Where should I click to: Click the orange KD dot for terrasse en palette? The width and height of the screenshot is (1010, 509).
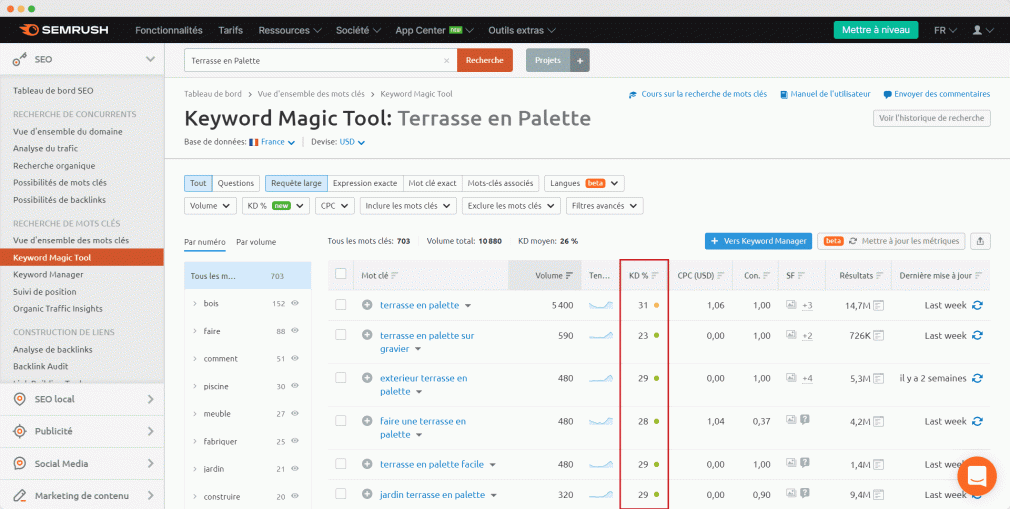[656, 305]
